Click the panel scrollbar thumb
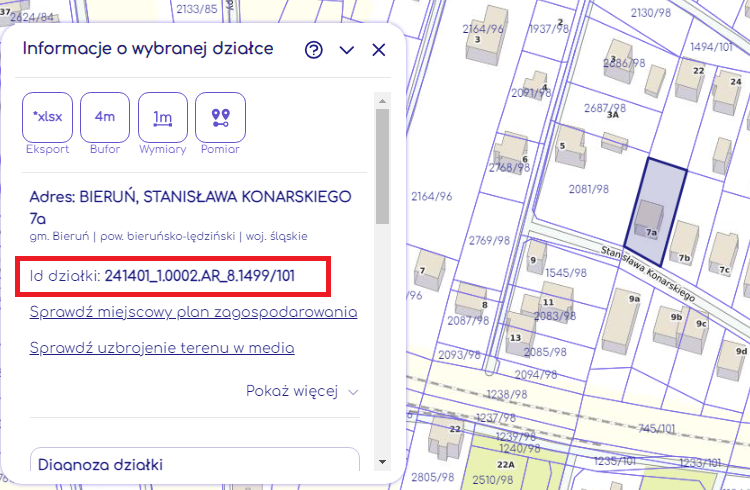Viewport: 750px width, 490px height. pos(382,166)
